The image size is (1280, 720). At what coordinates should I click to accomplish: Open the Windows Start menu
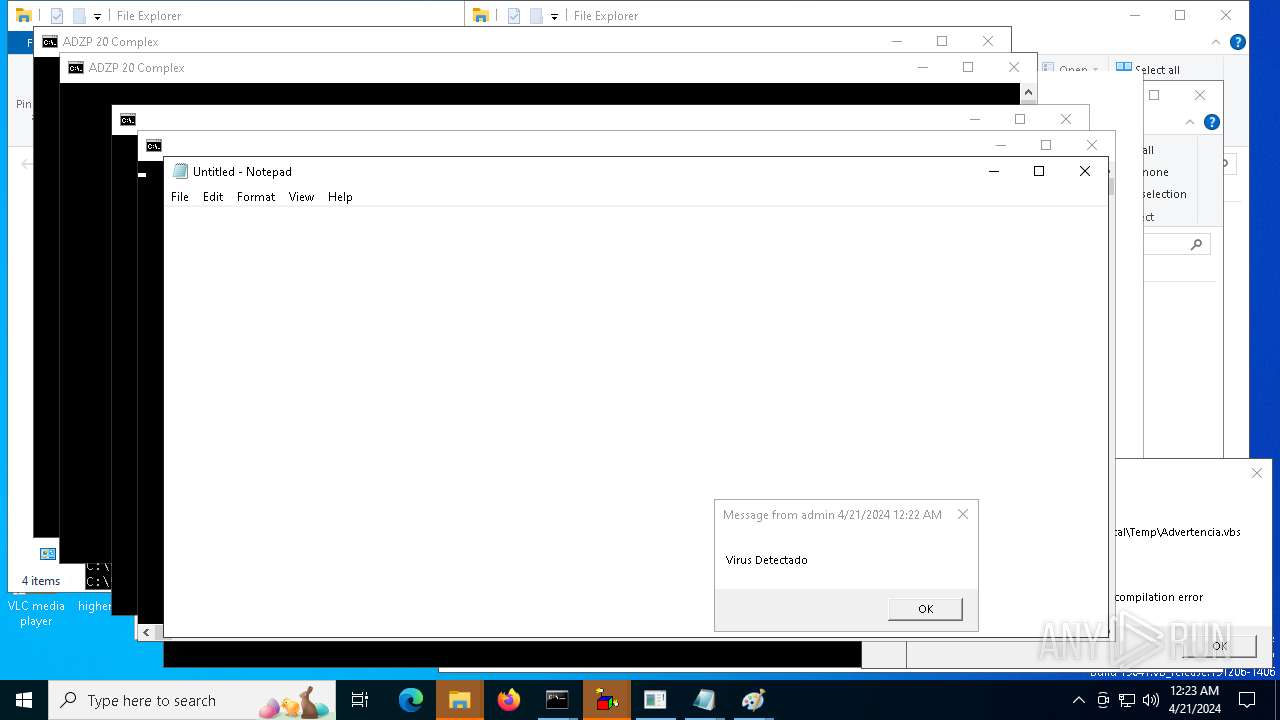24,700
